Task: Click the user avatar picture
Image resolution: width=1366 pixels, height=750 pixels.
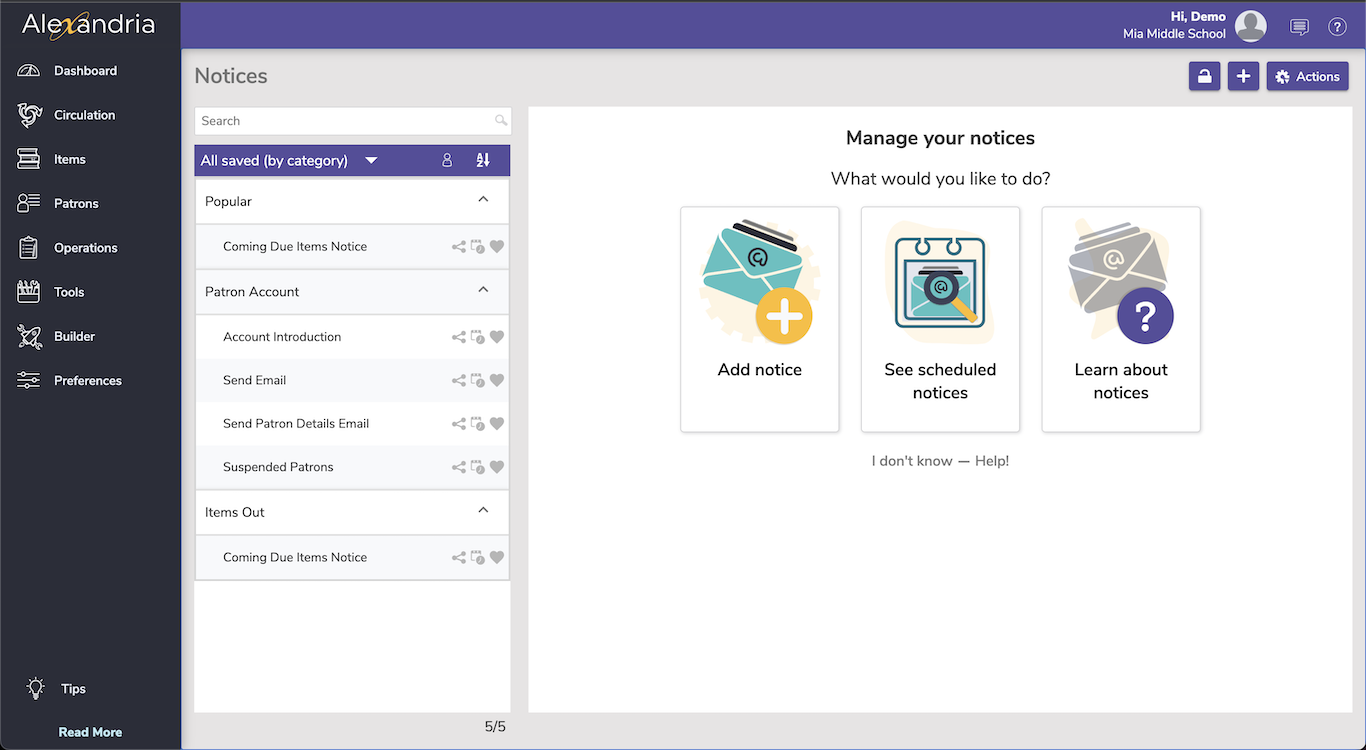Action: point(1251,26)
